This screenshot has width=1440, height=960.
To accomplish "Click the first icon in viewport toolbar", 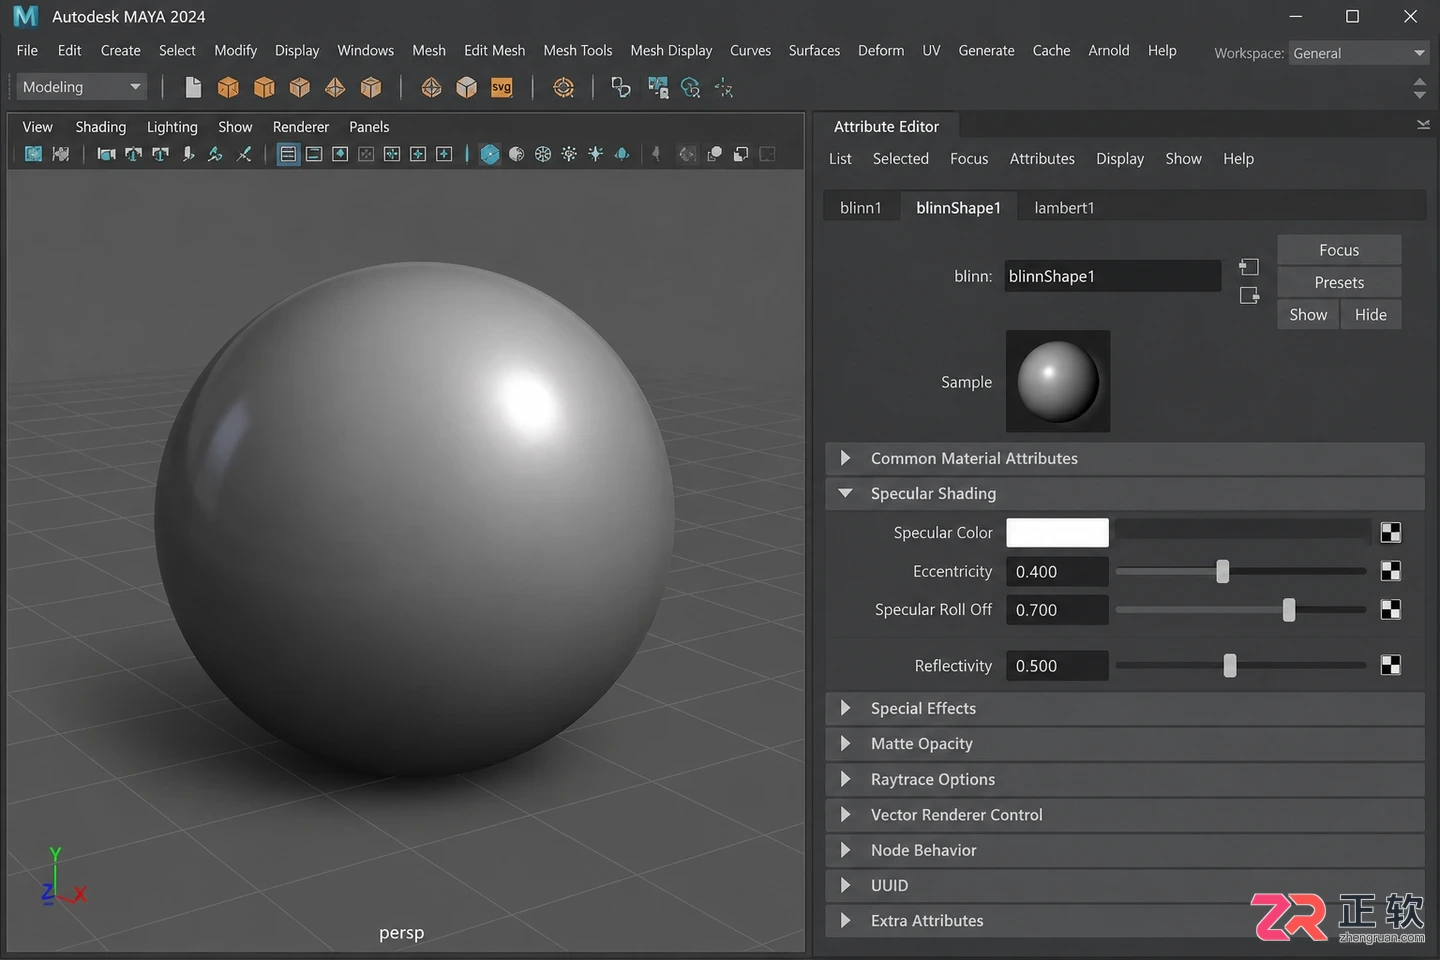I will click(33, 154).
